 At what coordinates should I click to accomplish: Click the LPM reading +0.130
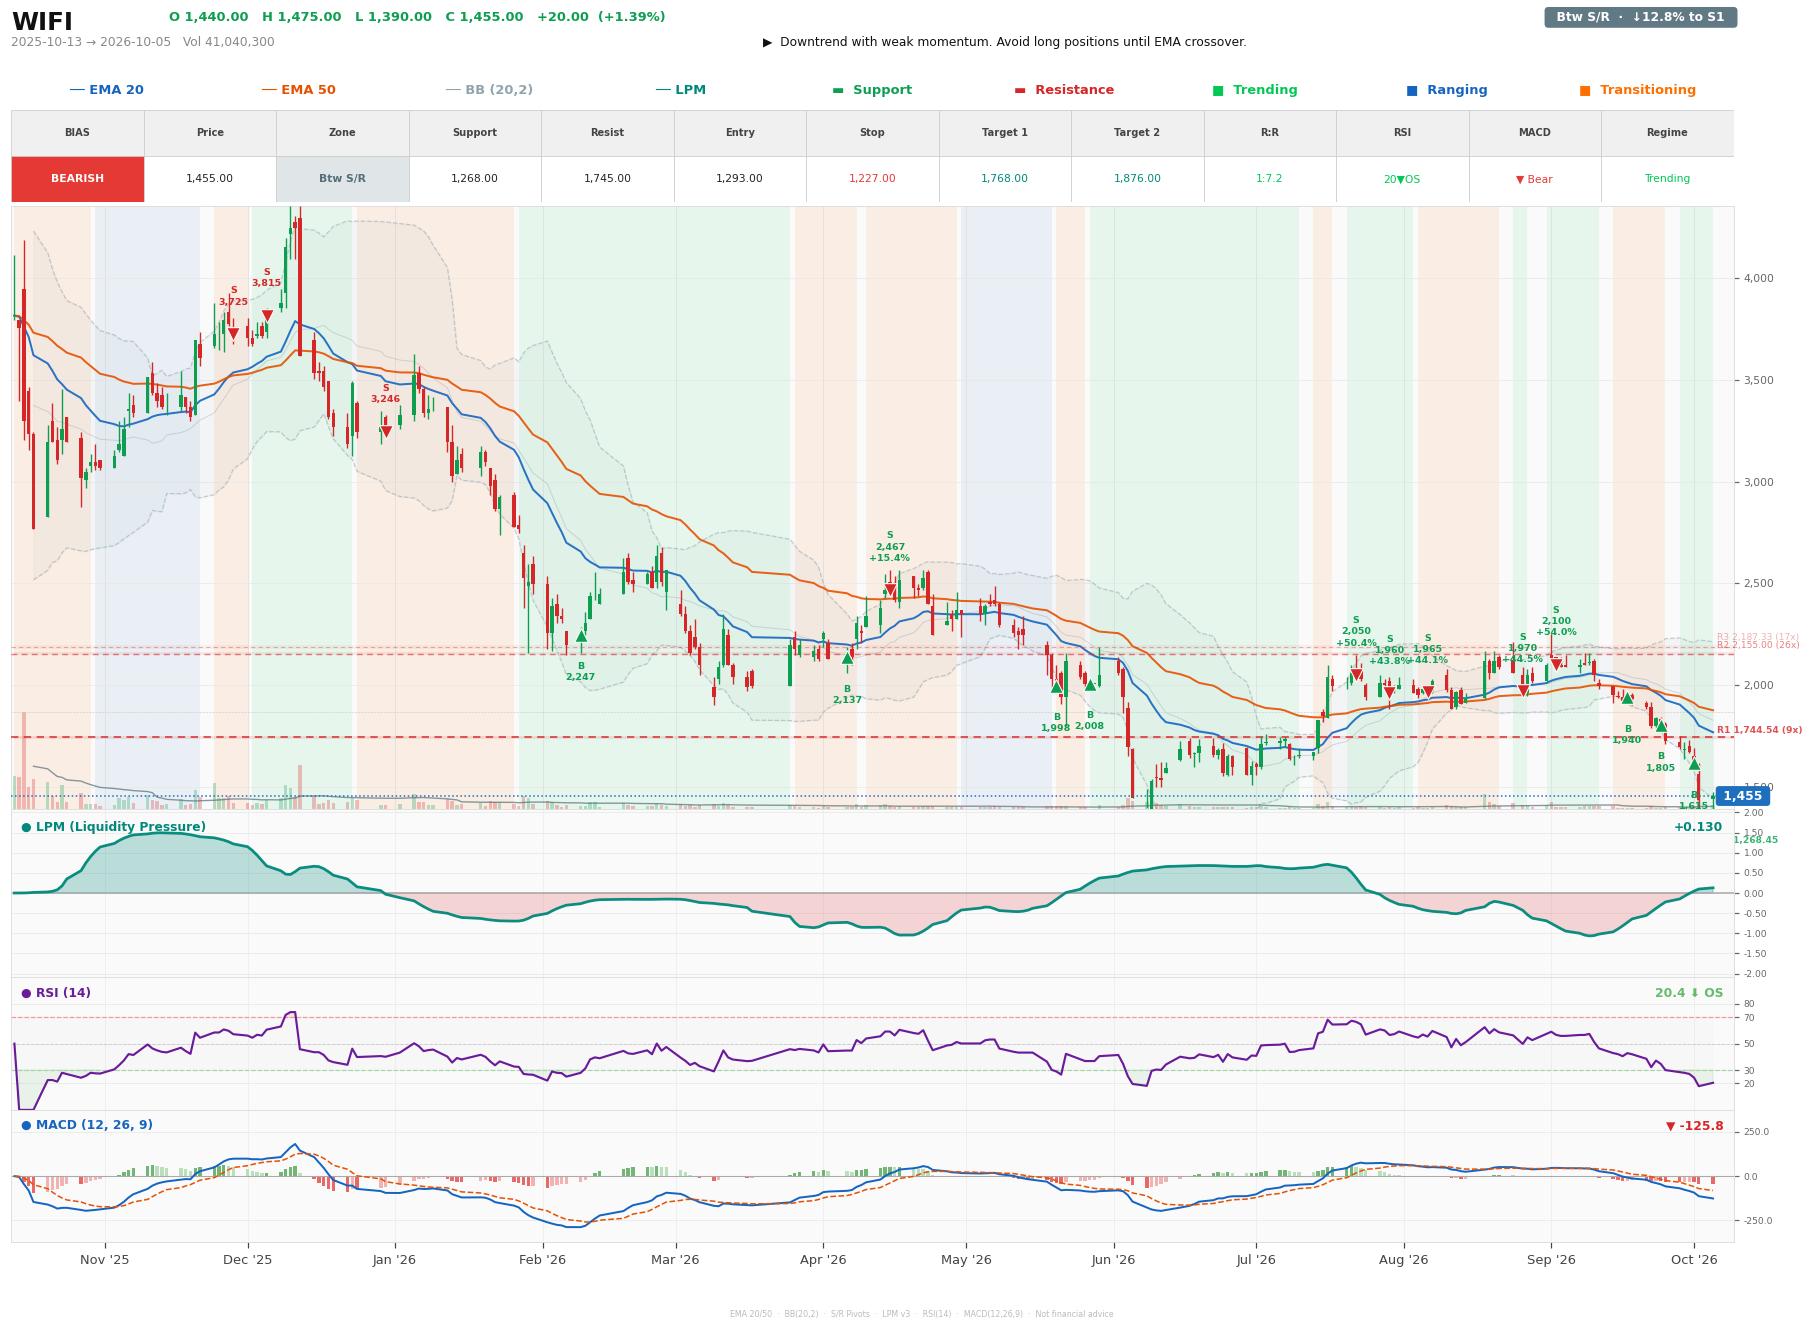click(x=1698, y=827)
